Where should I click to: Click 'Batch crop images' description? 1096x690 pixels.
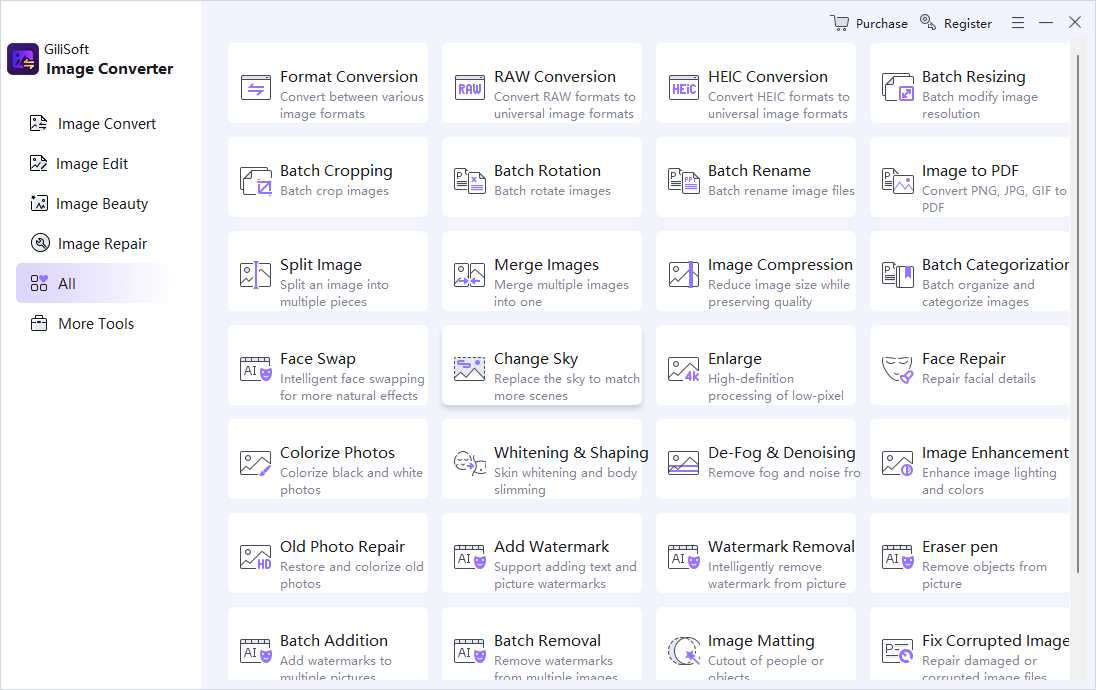tap(334, 191)
